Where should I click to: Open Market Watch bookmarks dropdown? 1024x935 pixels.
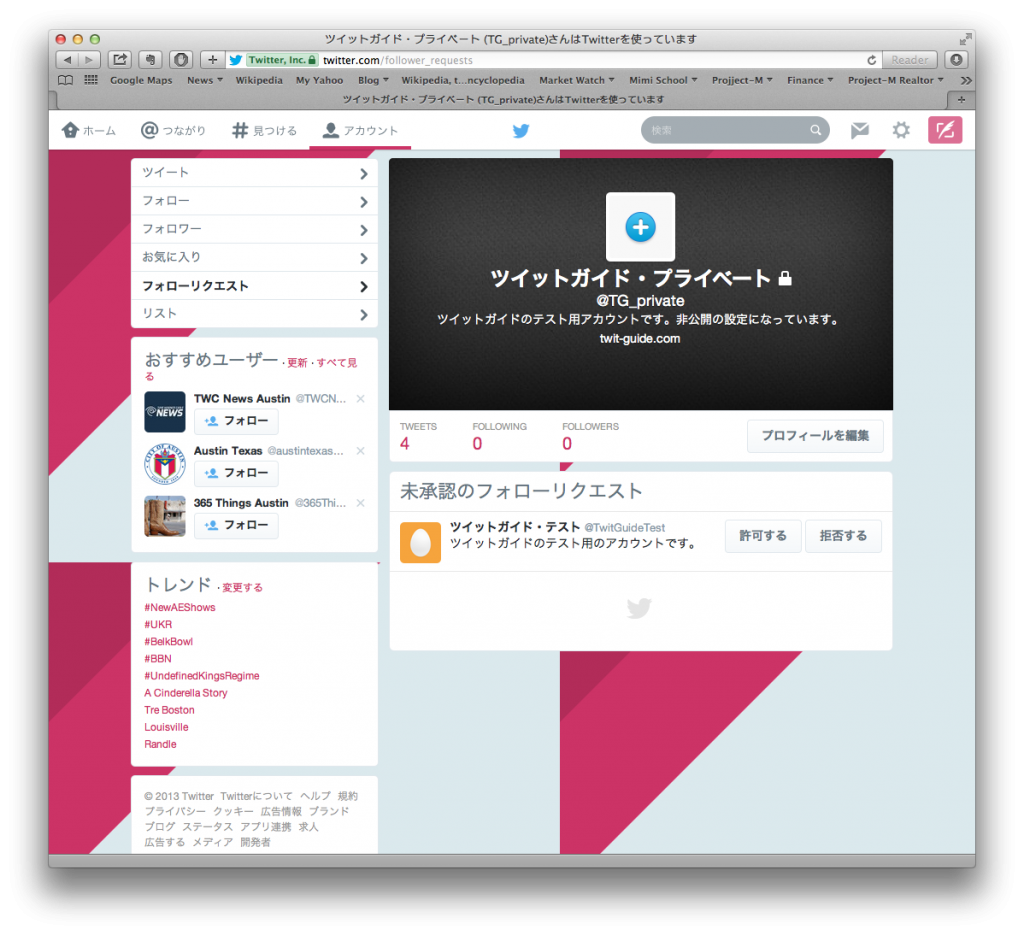tap(577, 80)
